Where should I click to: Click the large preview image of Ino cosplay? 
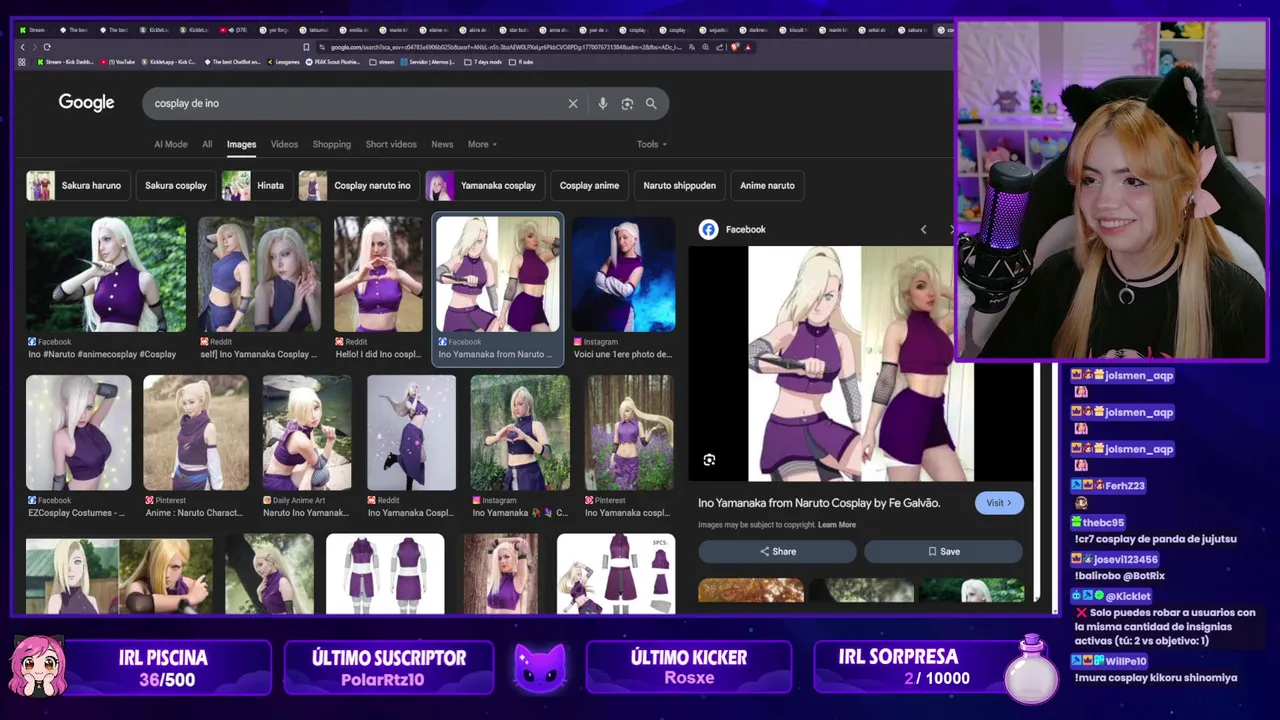click(861, 364)
